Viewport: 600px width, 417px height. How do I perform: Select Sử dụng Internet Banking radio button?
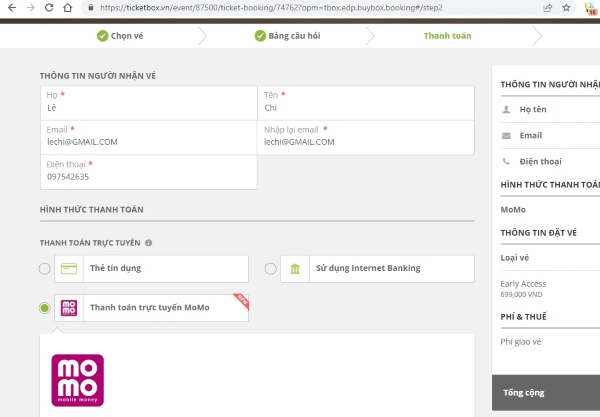271,268
